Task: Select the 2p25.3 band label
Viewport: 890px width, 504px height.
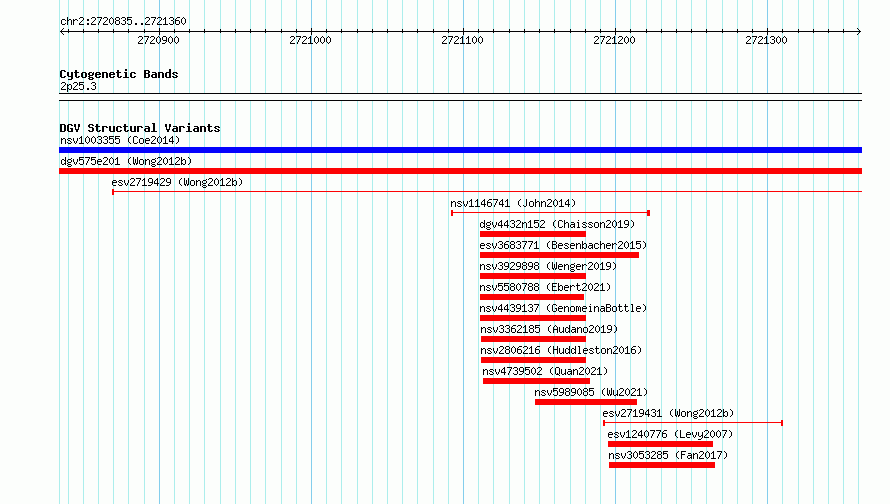Action: [78, 87]
